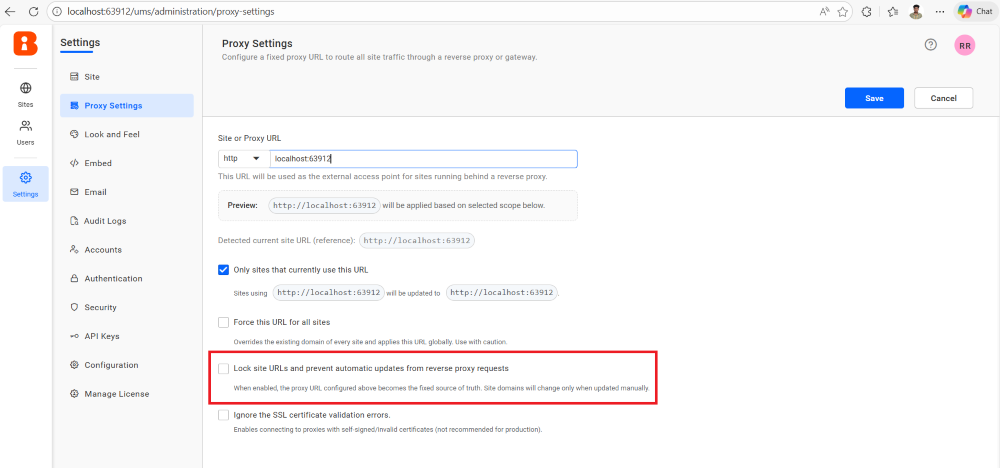
Task: Select Proxy Settings menu item
Action: [x=126, y=106]
